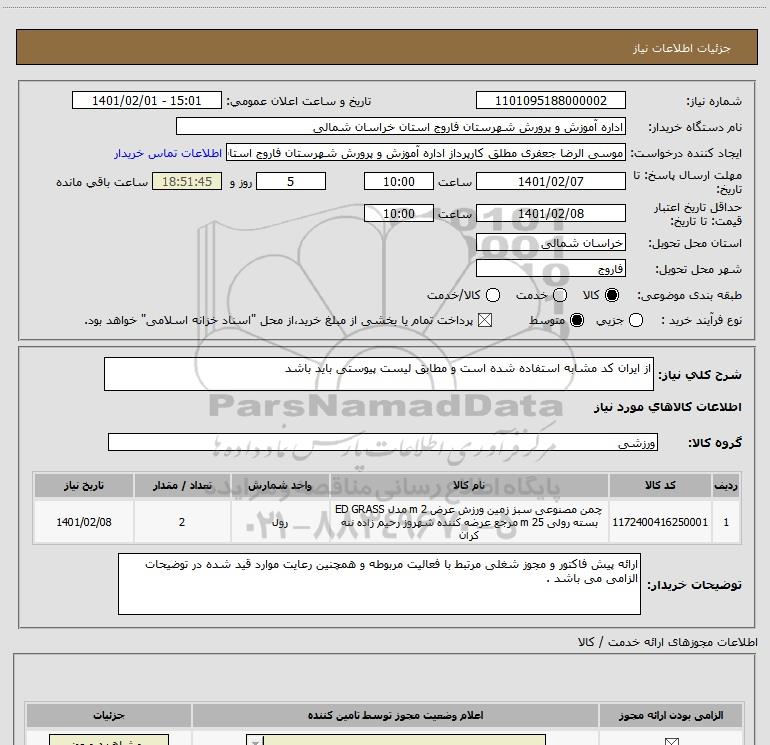This screenshot has height=745, width=770.
Task: Click the response deadline date 1401/02/07
Action: [x=550, y=181]
